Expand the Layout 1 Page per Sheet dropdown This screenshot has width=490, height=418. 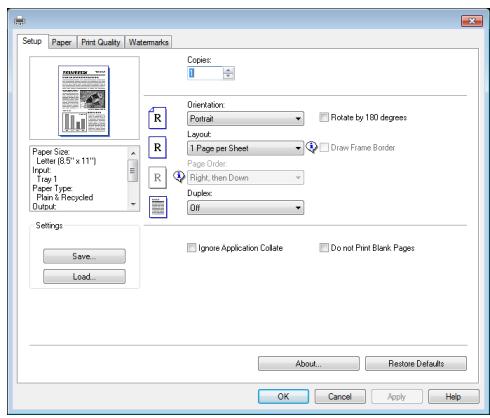(x=245, y=148)
